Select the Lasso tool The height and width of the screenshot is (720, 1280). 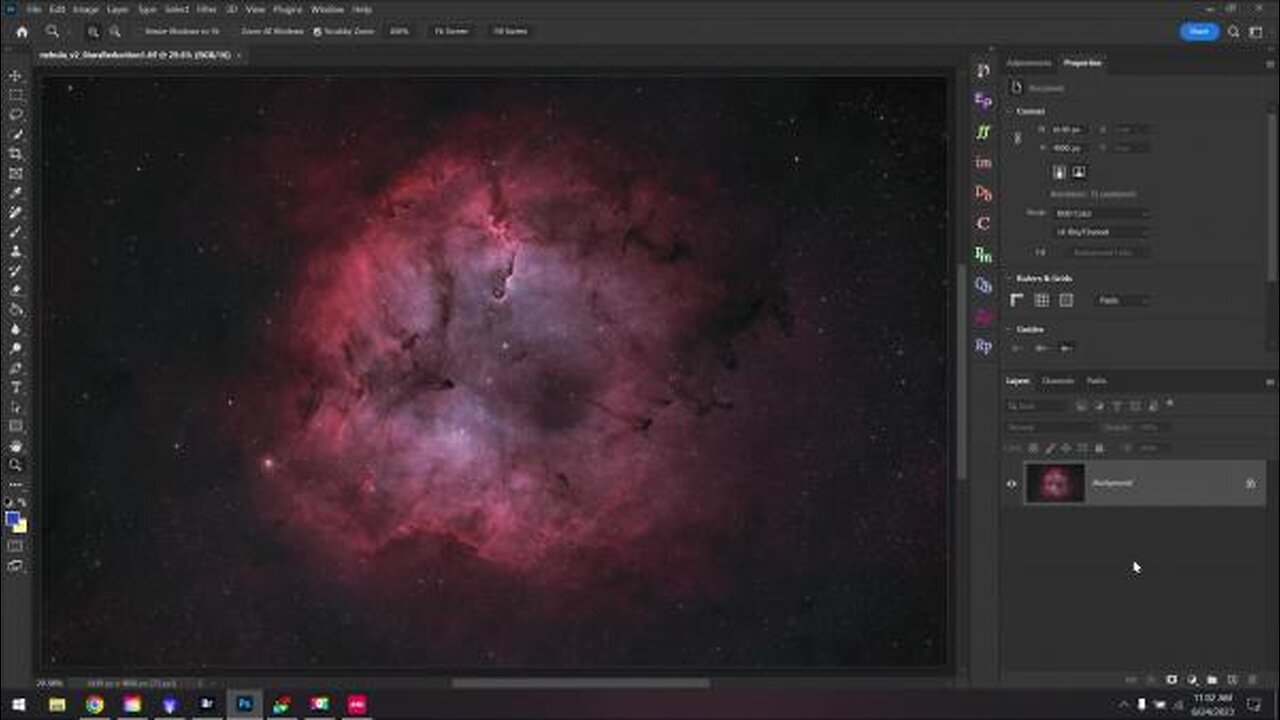click(x=16, y=115)
